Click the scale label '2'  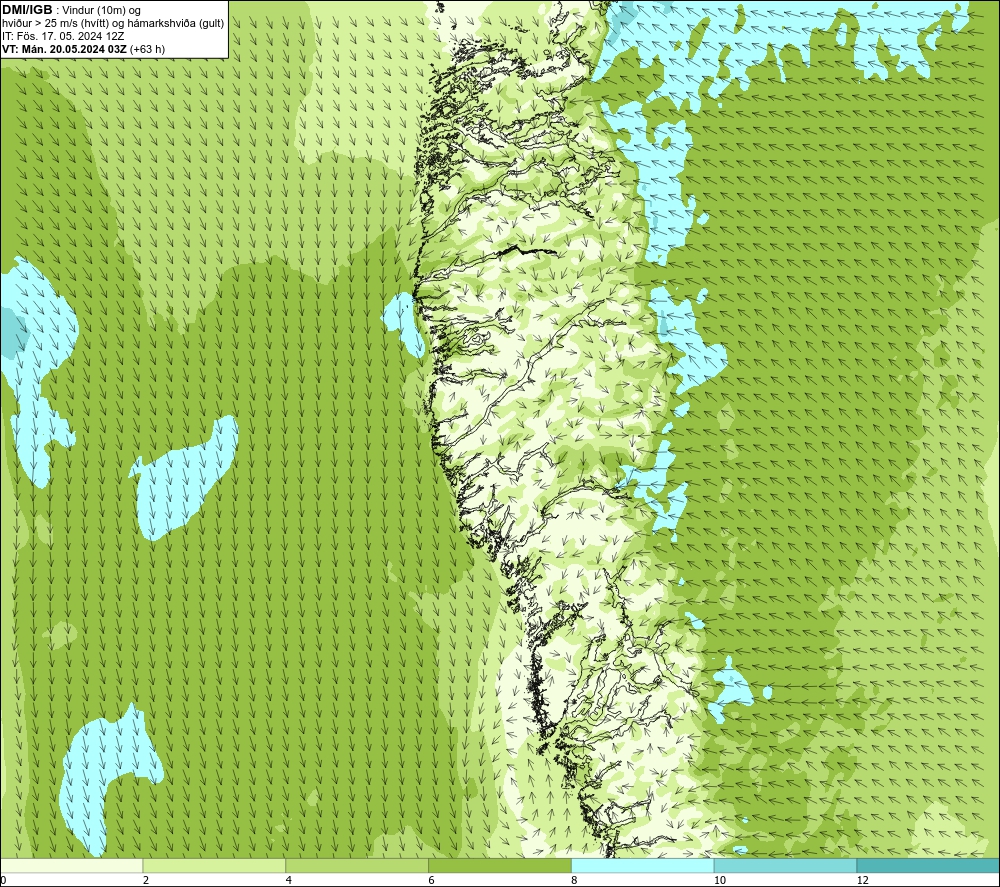coord(146,880)
